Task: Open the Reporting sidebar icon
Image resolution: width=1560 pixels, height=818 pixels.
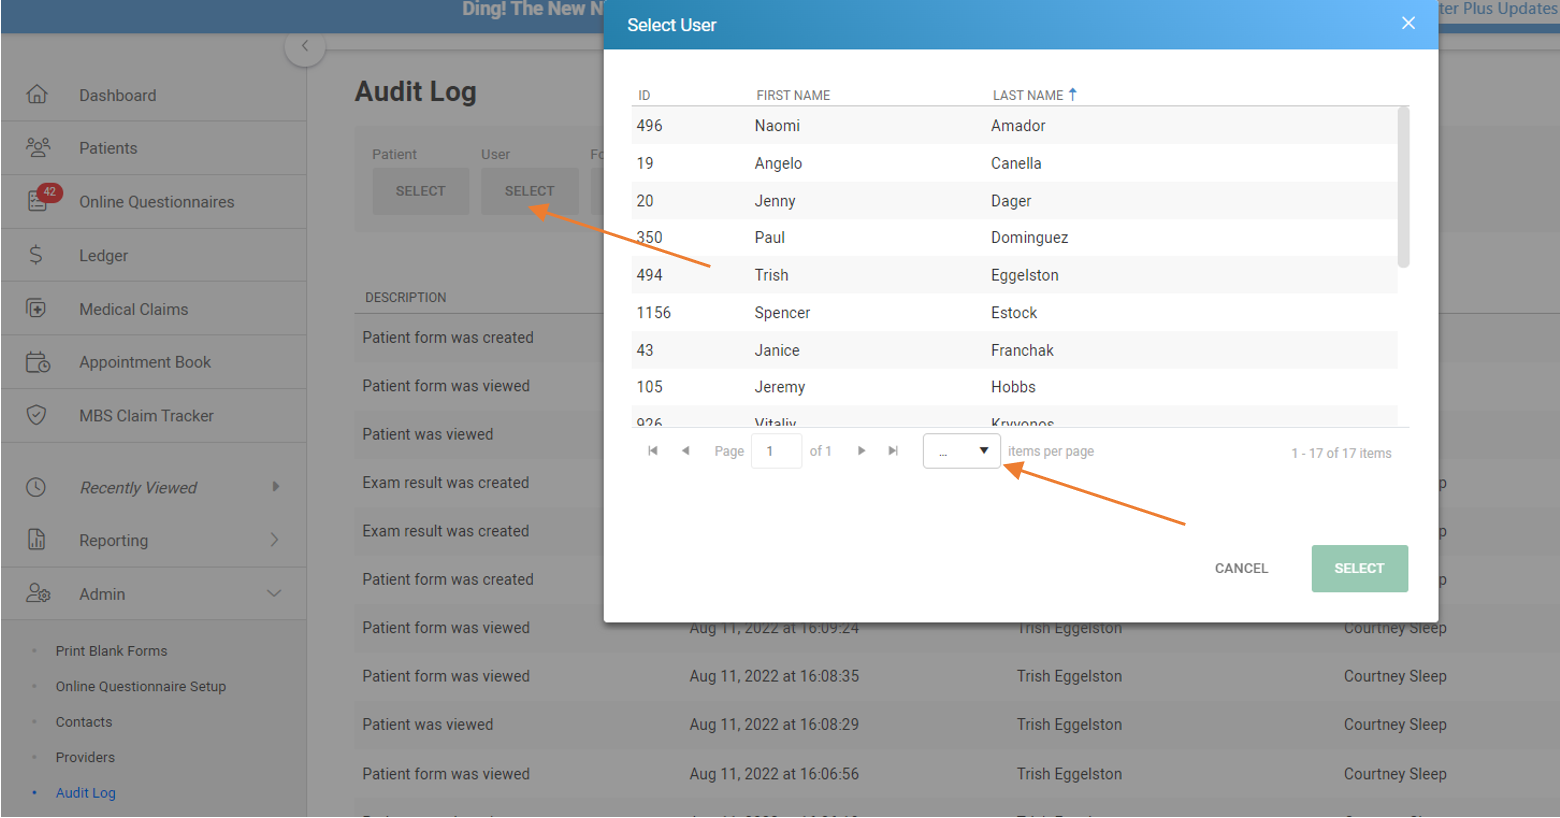Action: tap(38, 540)
